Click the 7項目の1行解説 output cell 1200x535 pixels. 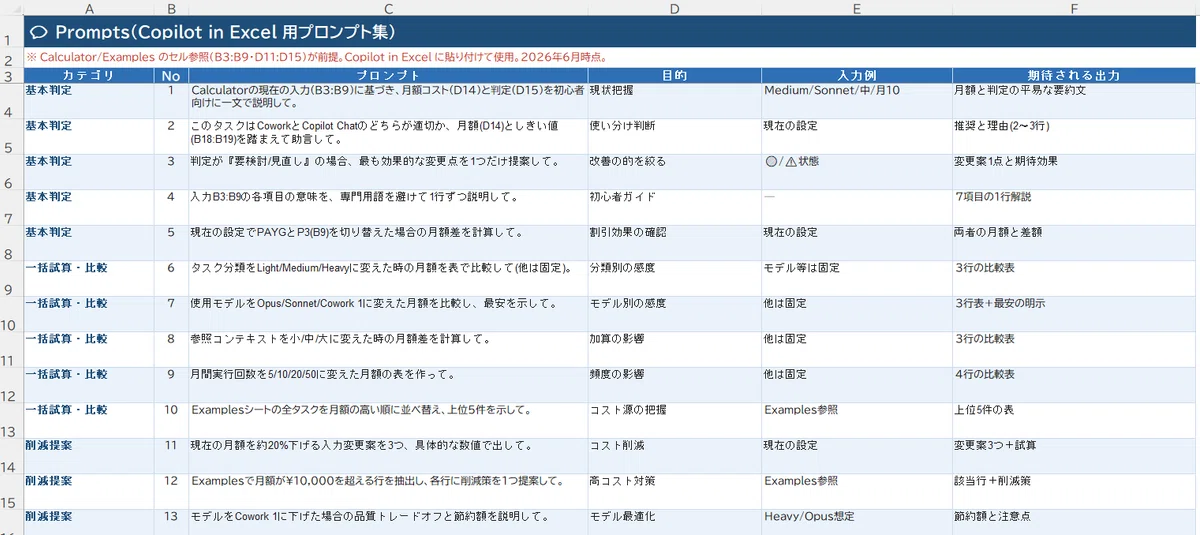1074,208
